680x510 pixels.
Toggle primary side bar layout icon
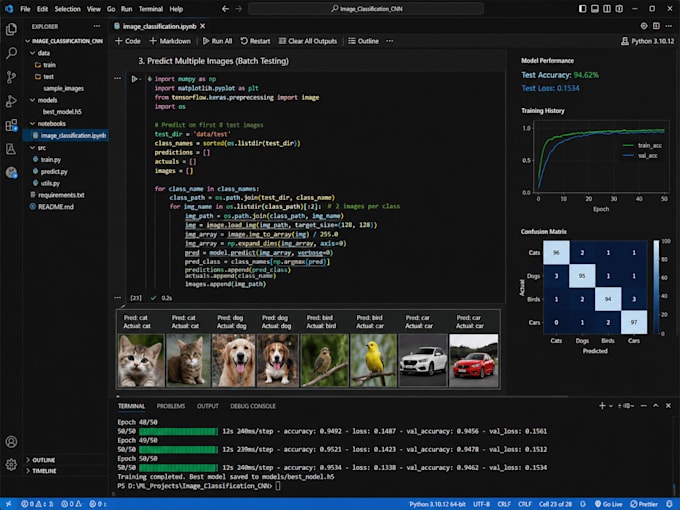click(582, 9)
